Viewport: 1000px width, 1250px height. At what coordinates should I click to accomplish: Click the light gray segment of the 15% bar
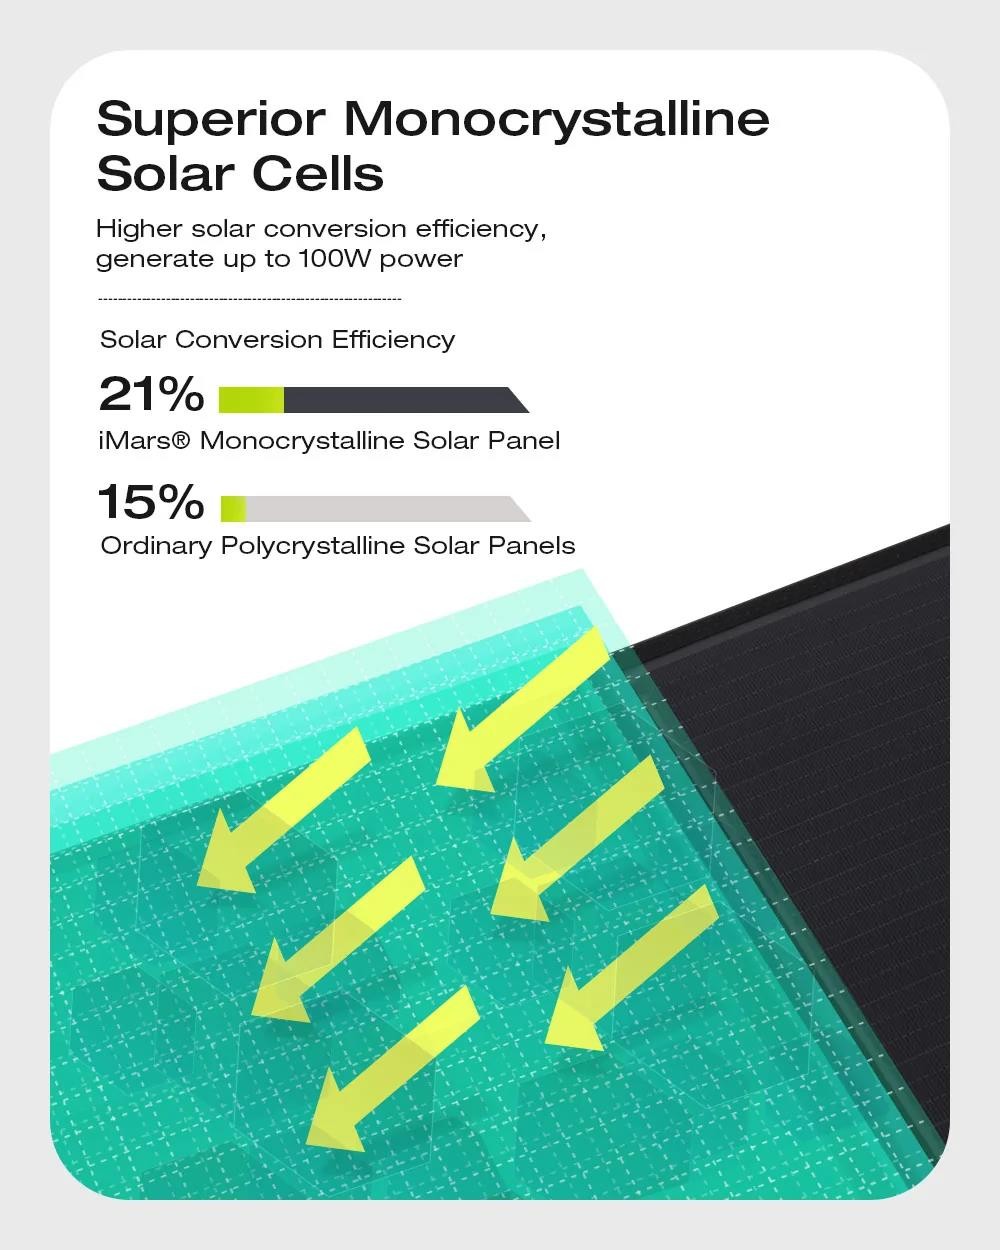(388, 509)
